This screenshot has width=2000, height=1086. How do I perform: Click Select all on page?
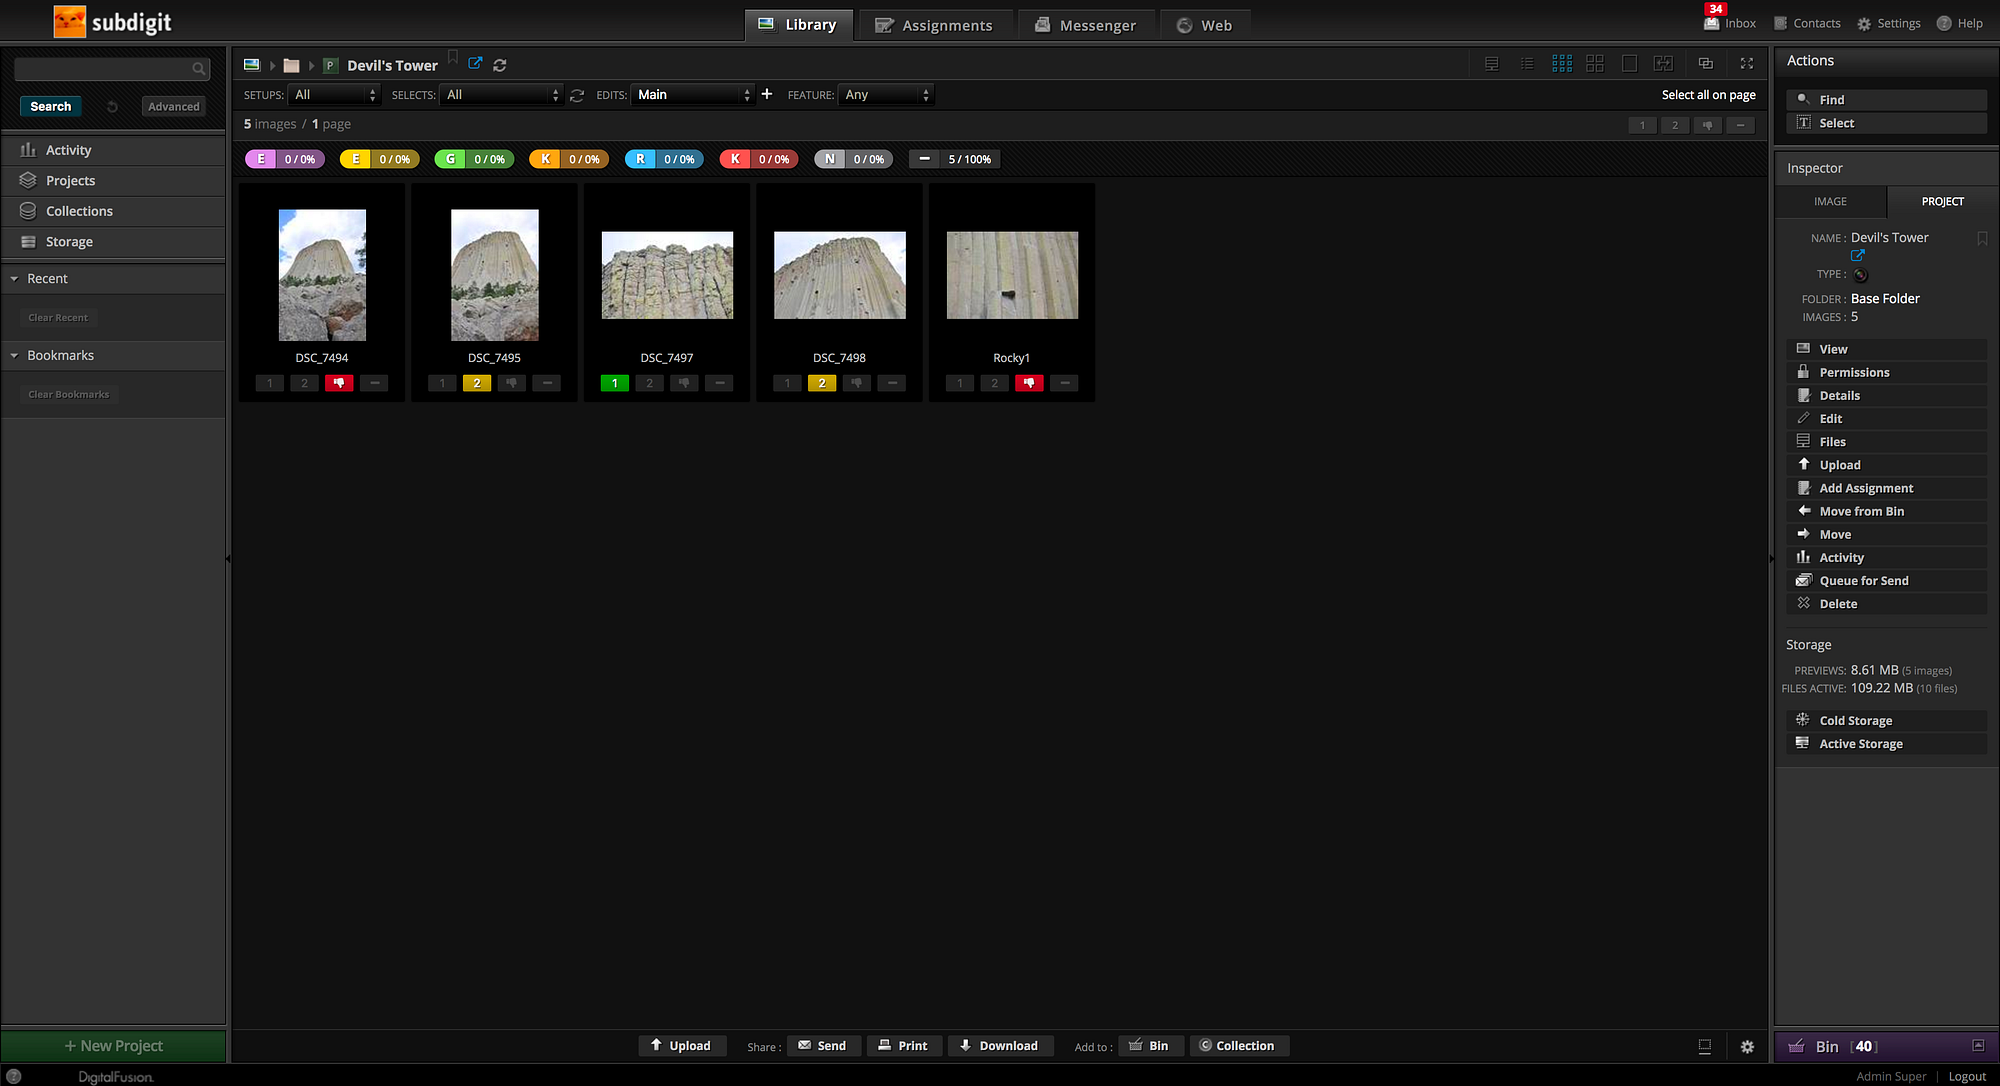tap(1708, 95)
